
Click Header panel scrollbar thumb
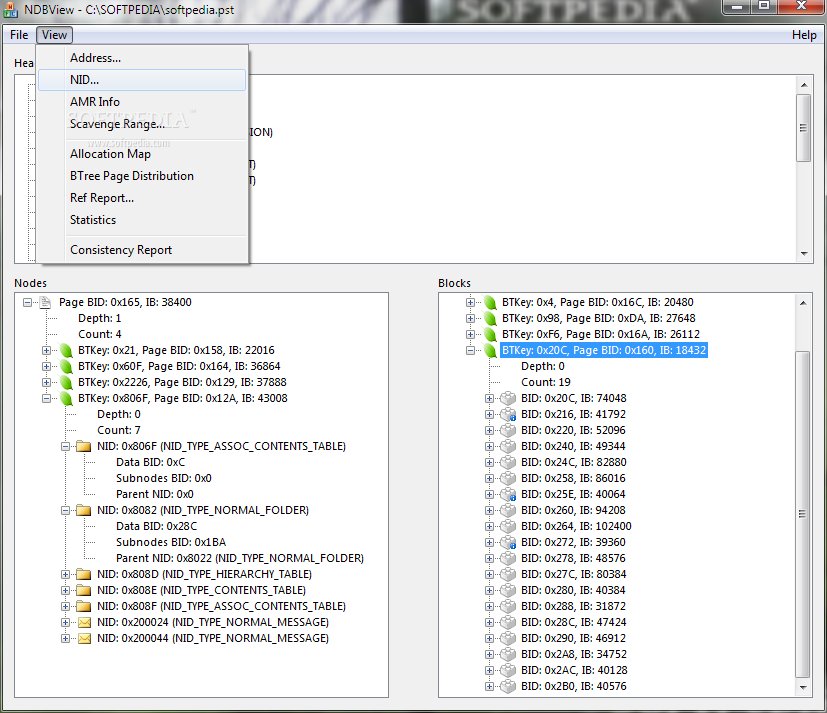803,128
